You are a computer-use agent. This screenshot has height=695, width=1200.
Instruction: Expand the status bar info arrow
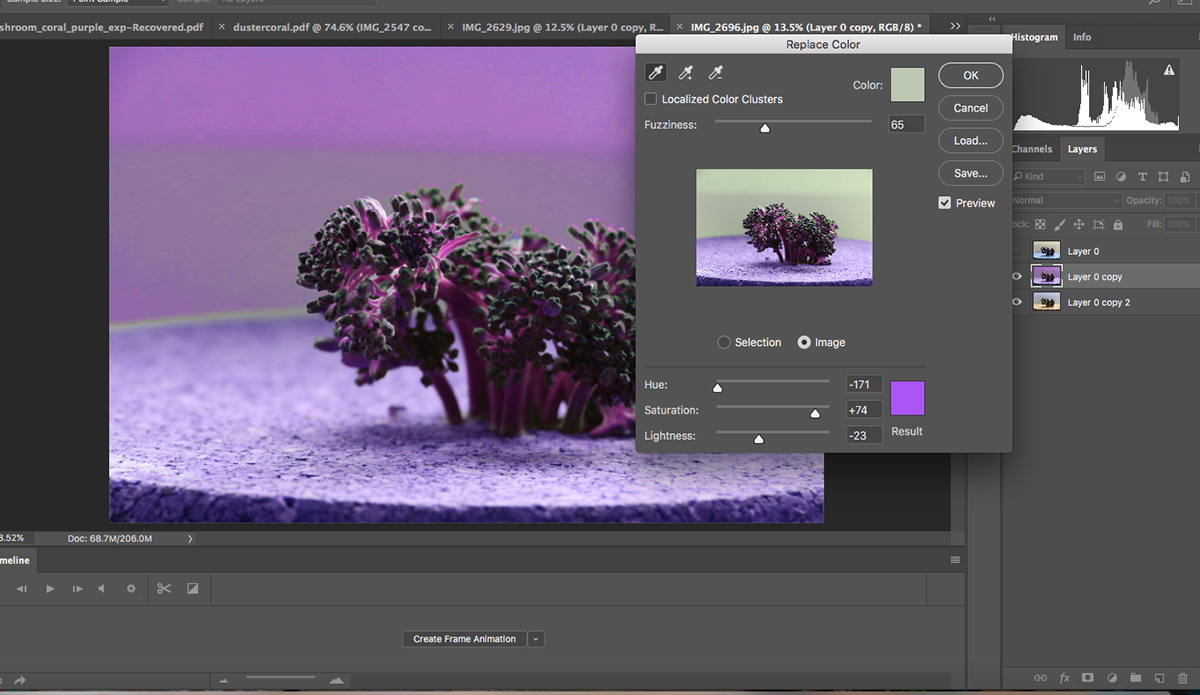190,539
